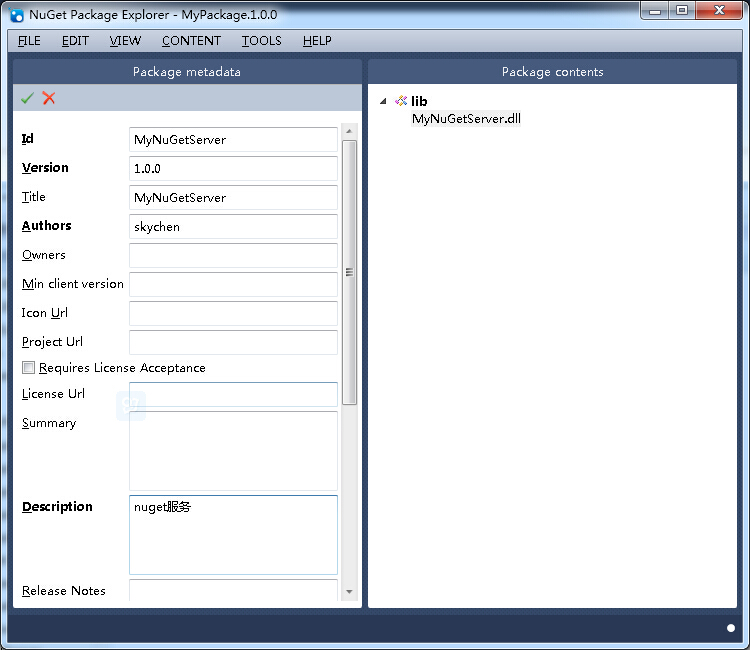Maximize the NuGet Package Explorer window
This screenshot has height=650, width=750.
(x=682, y=11)
